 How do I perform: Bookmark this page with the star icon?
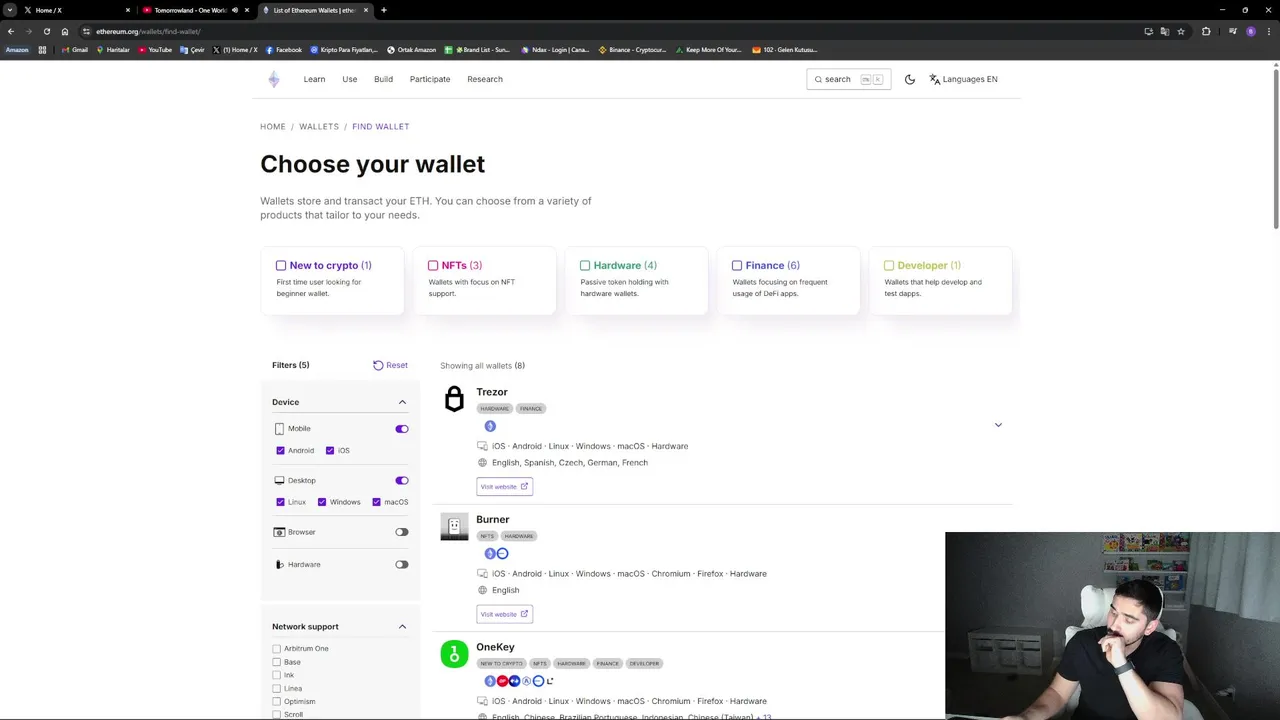(1181, 31)
